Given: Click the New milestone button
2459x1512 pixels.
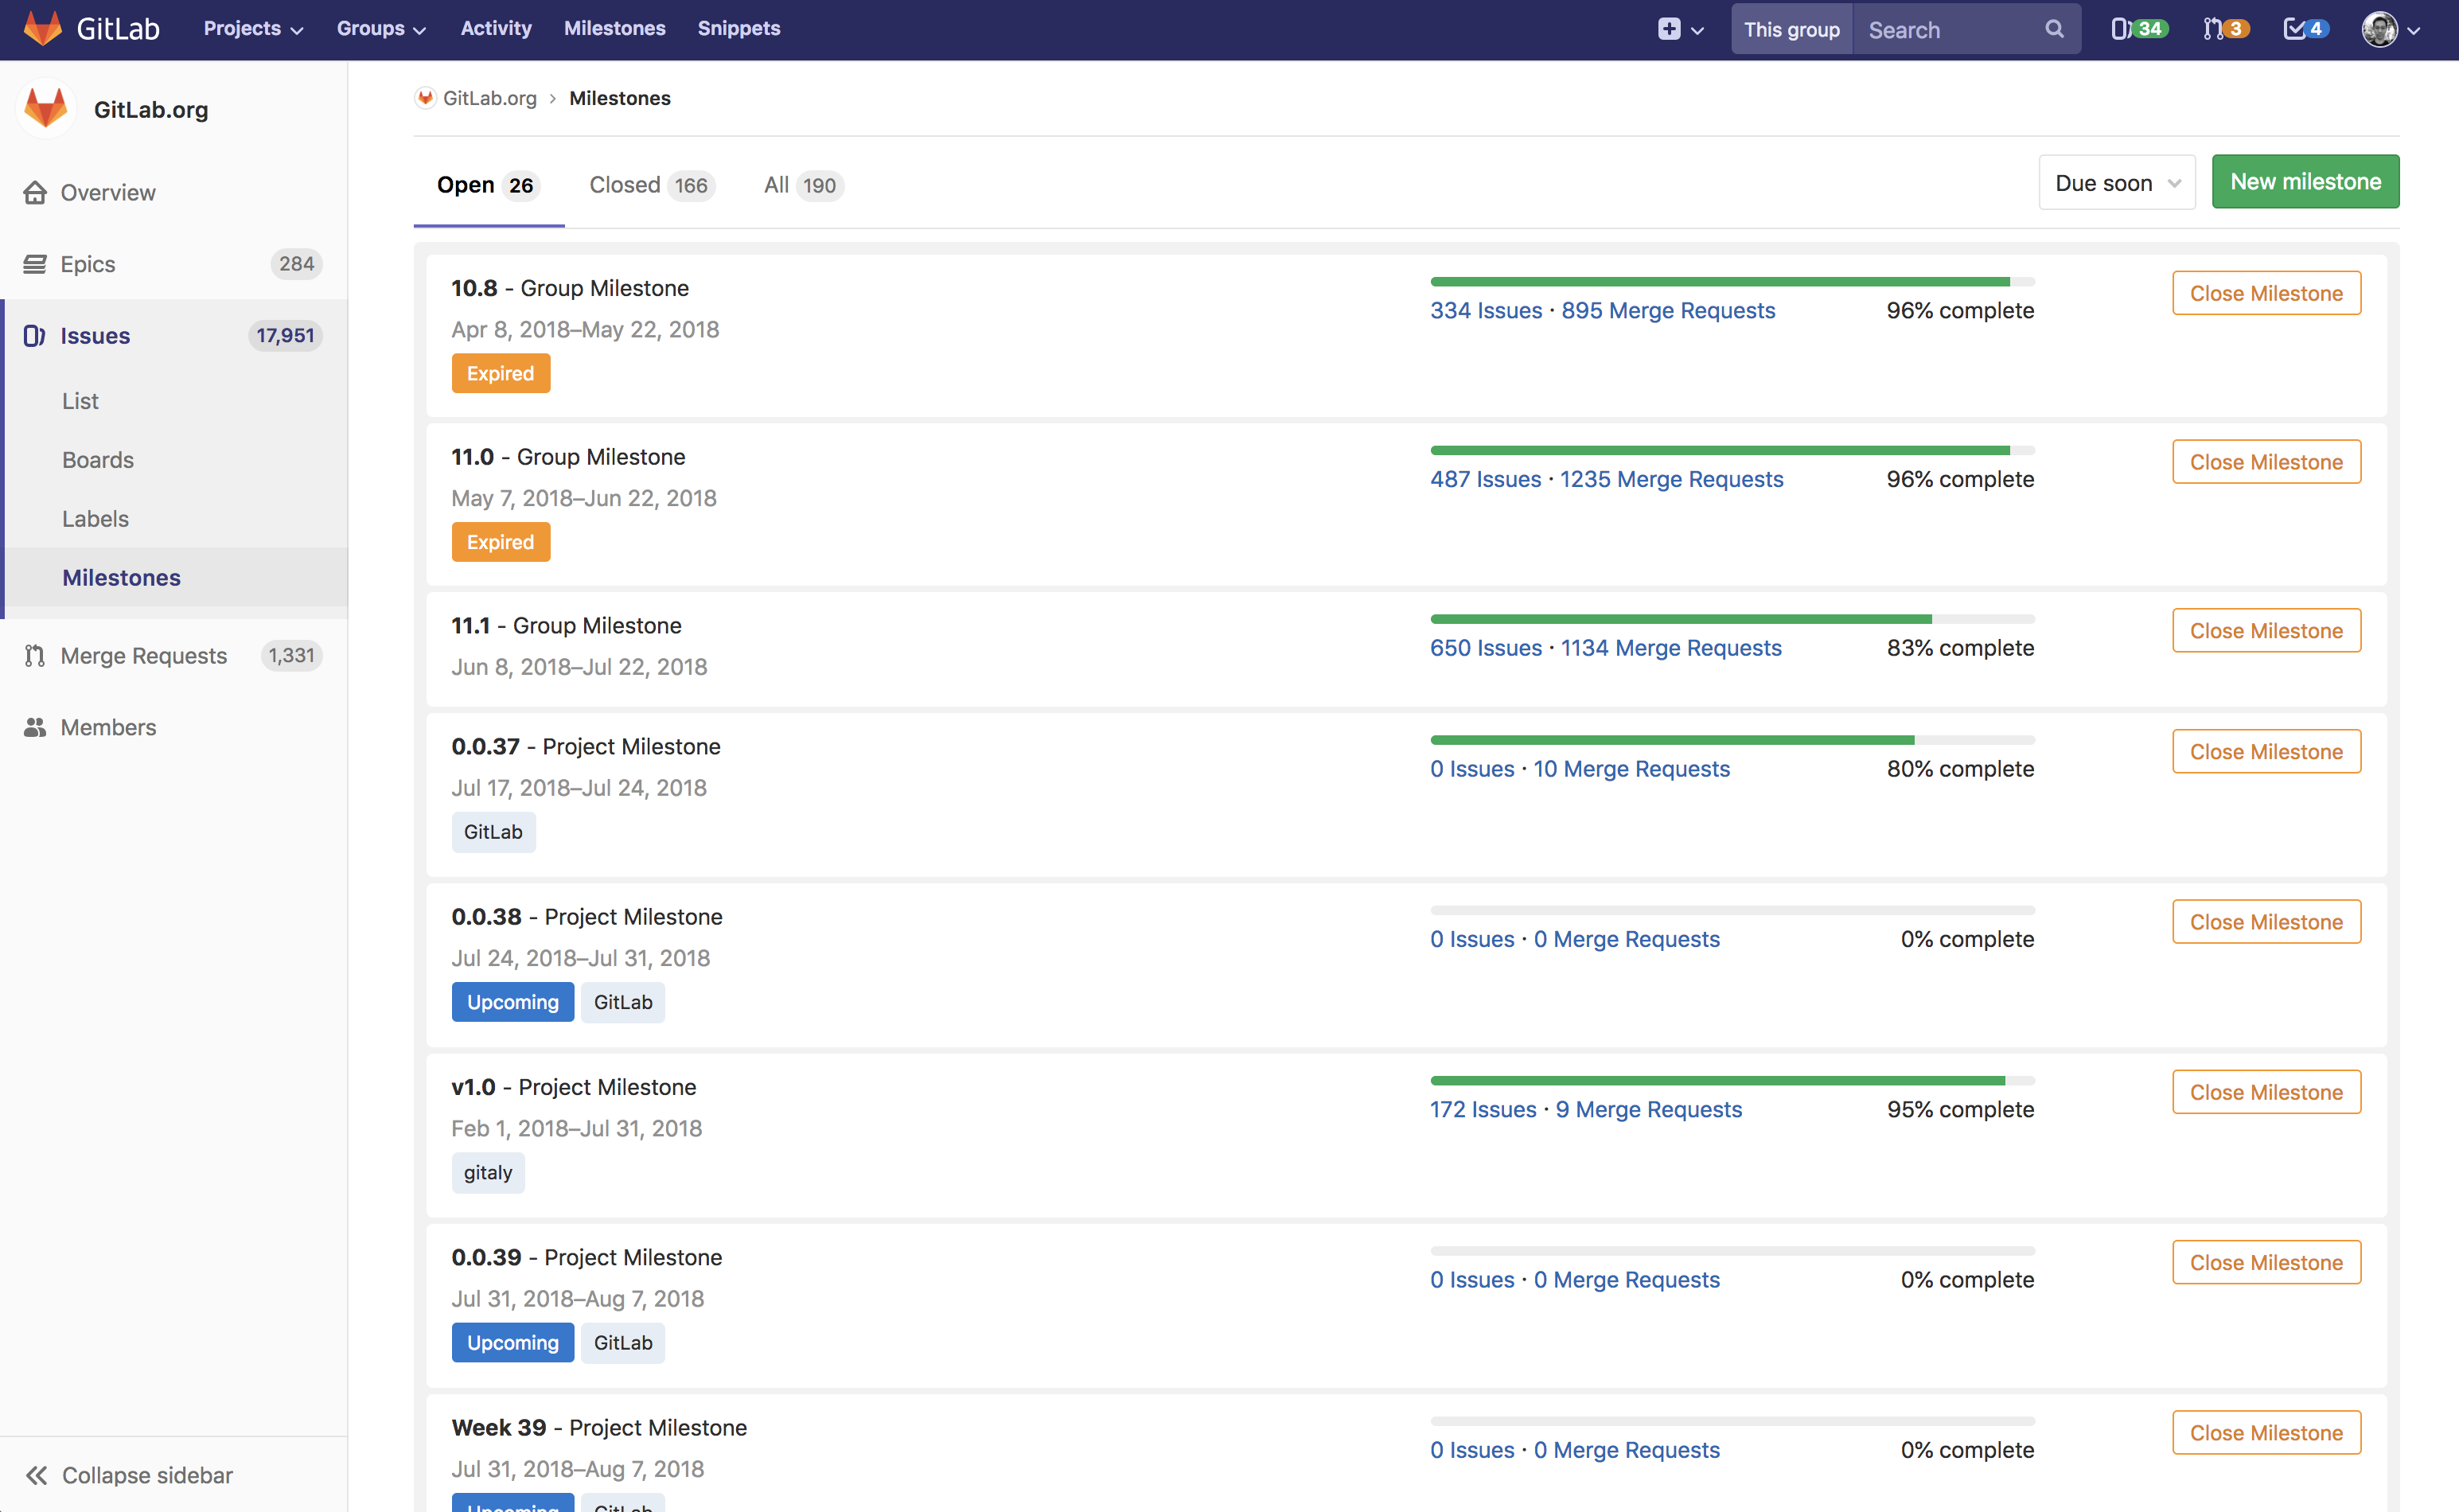Looking at the screenshot, I should (2304, 182).
